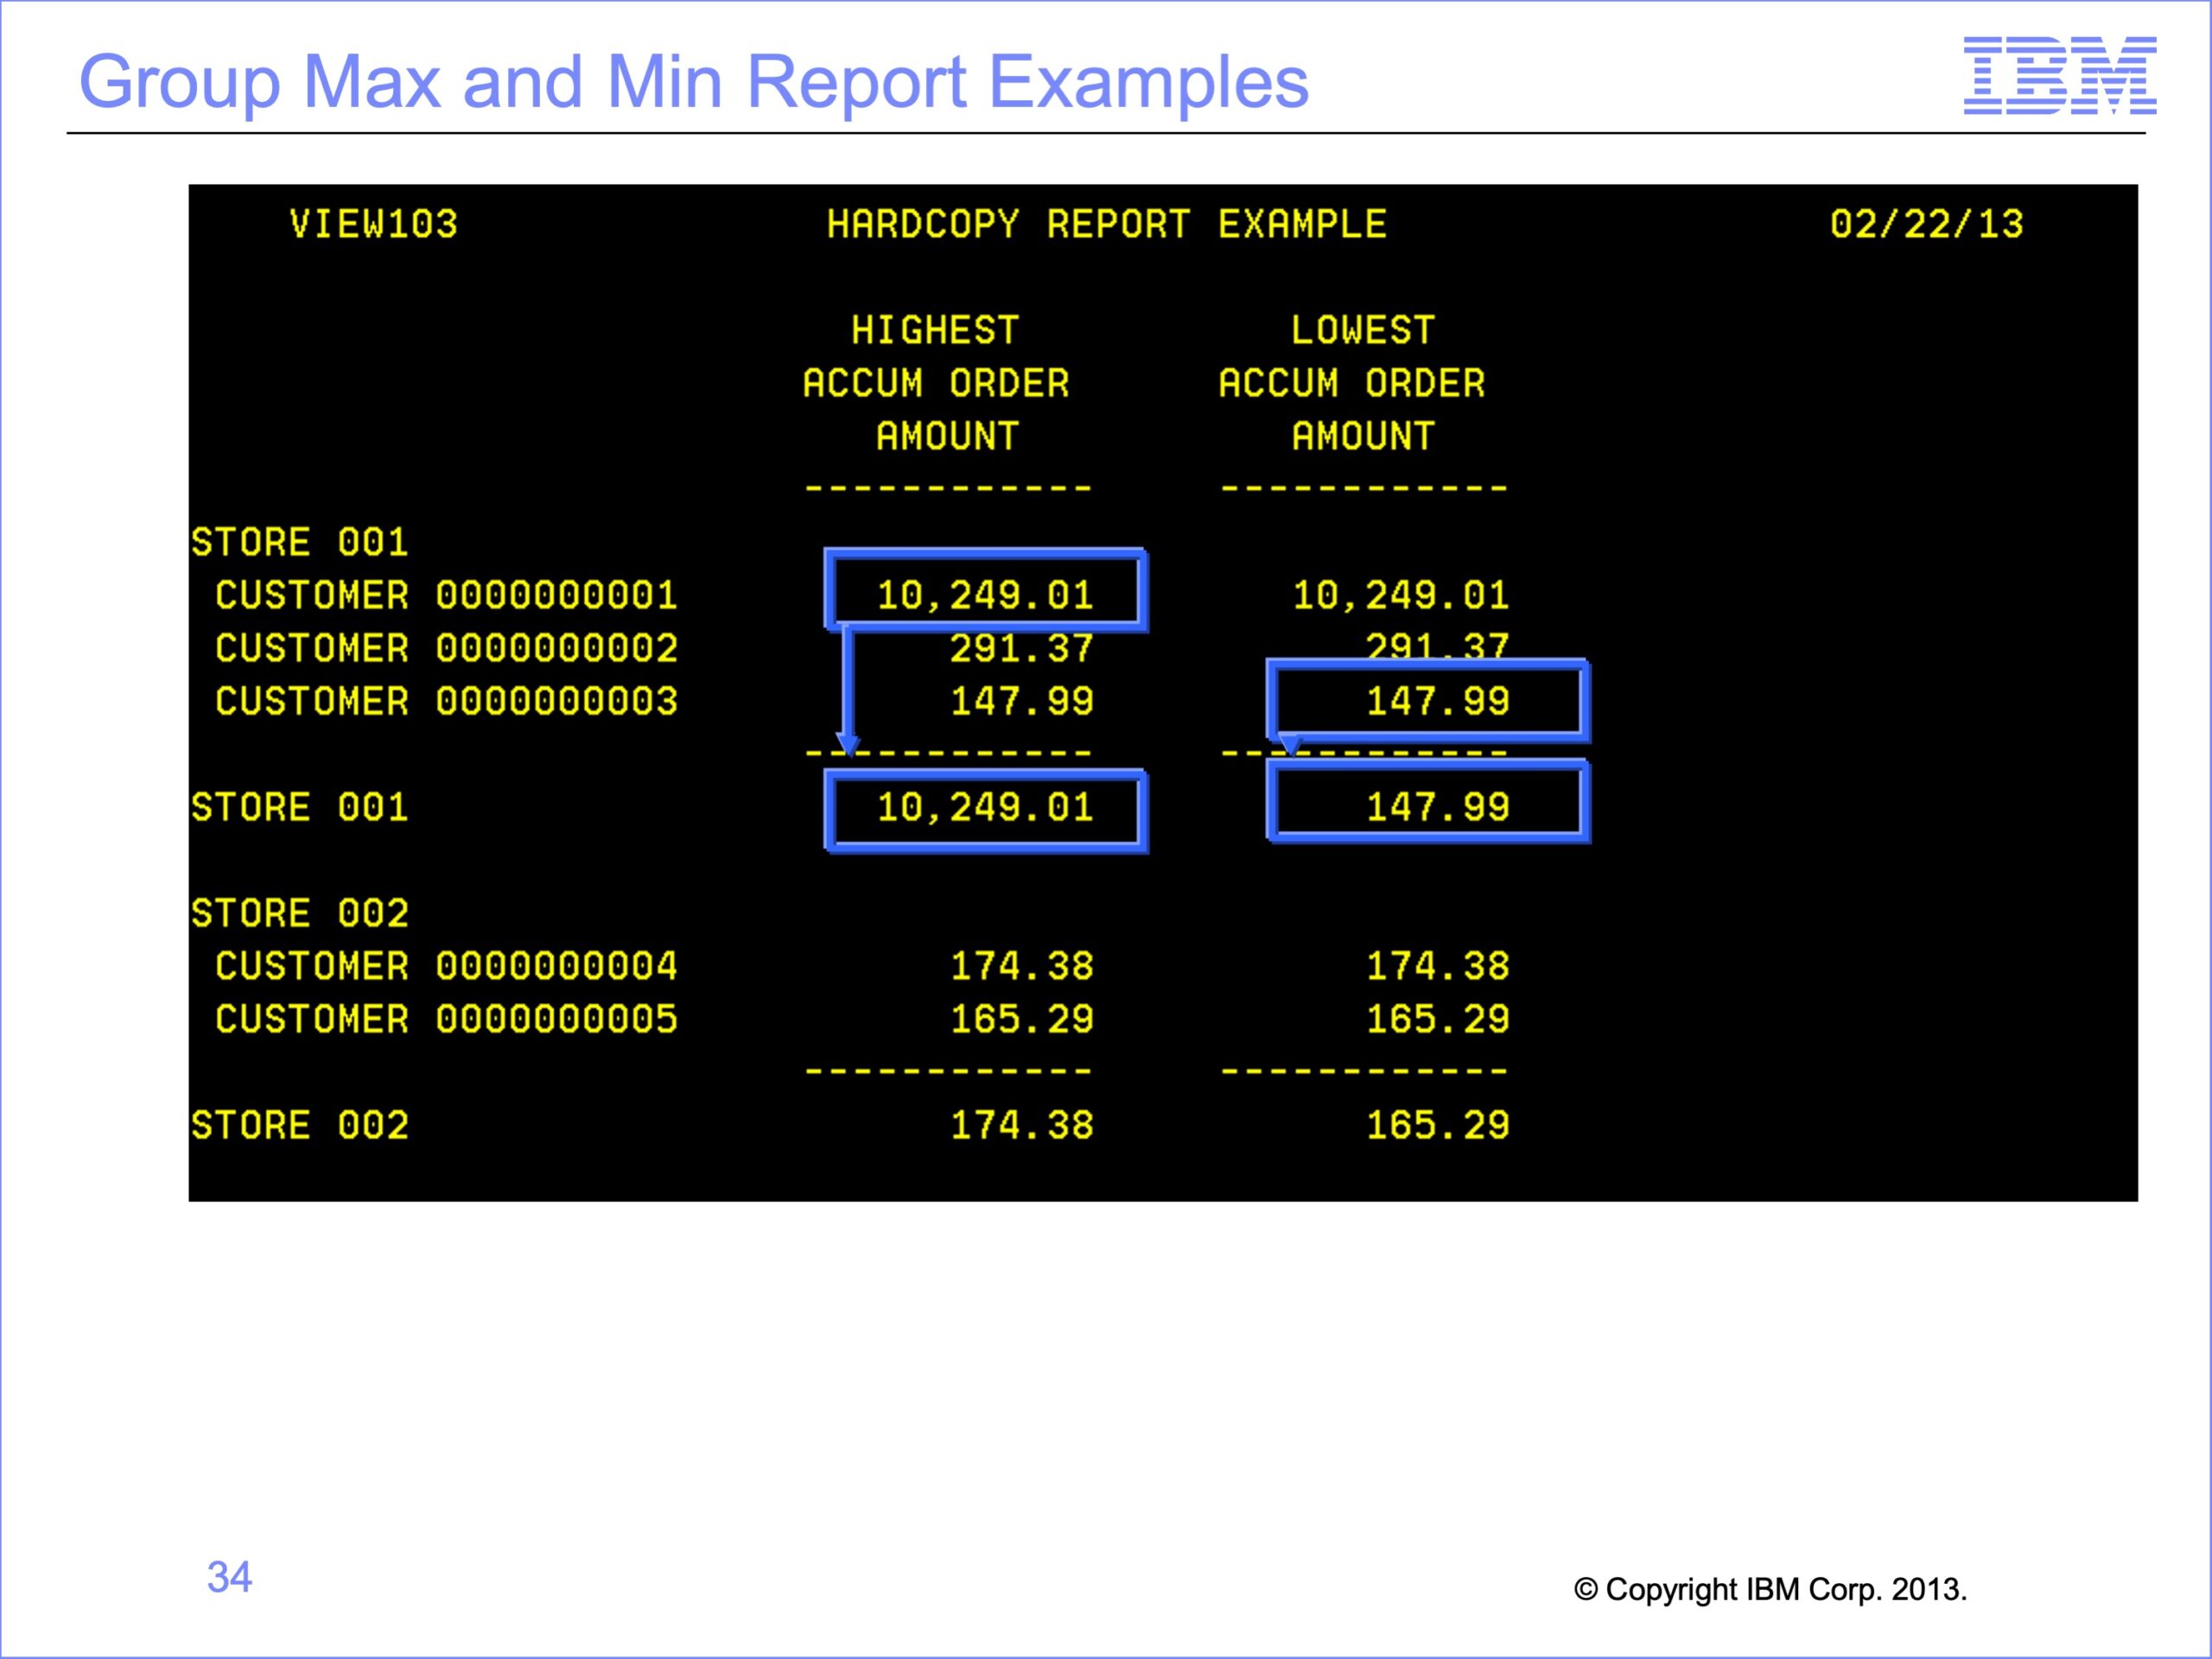Select the CUSTOMER 0000000001 row label
This screenshot has height=1659, width=2212.
(446, 595)
